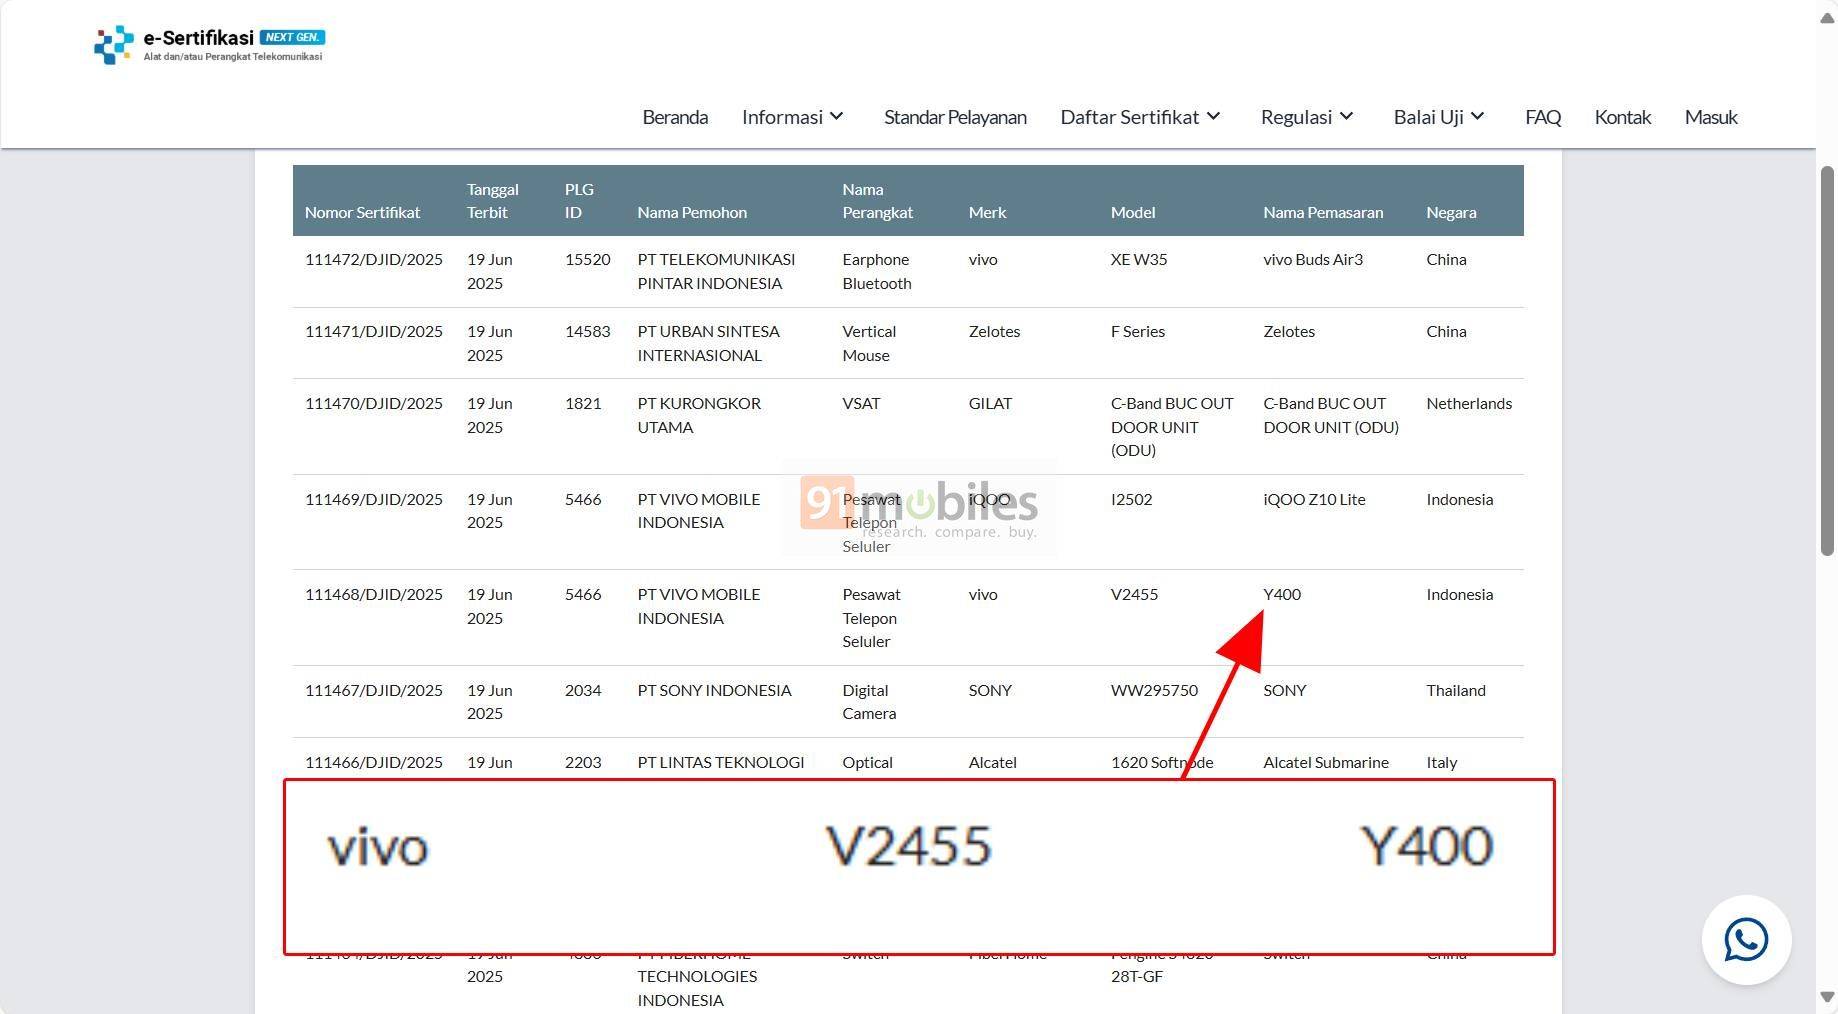
Task: Expand the Informasi dropdown chevron
Action: pyautogui.click(x=837, y=116)
